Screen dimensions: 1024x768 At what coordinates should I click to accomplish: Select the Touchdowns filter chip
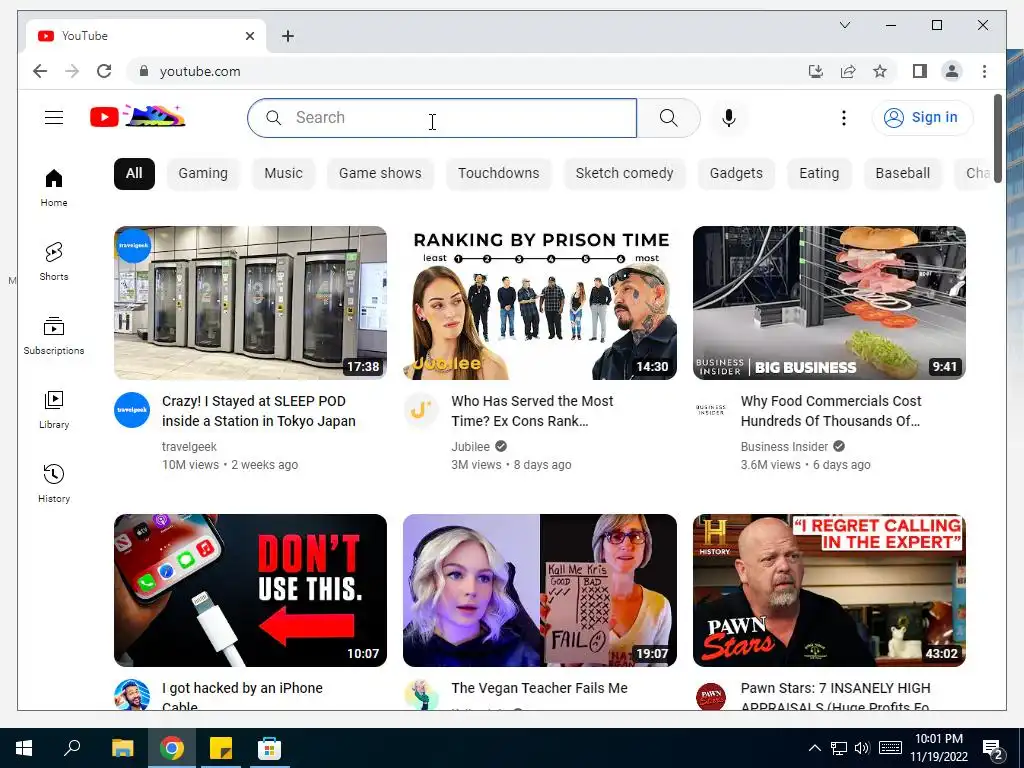point(498,174)
